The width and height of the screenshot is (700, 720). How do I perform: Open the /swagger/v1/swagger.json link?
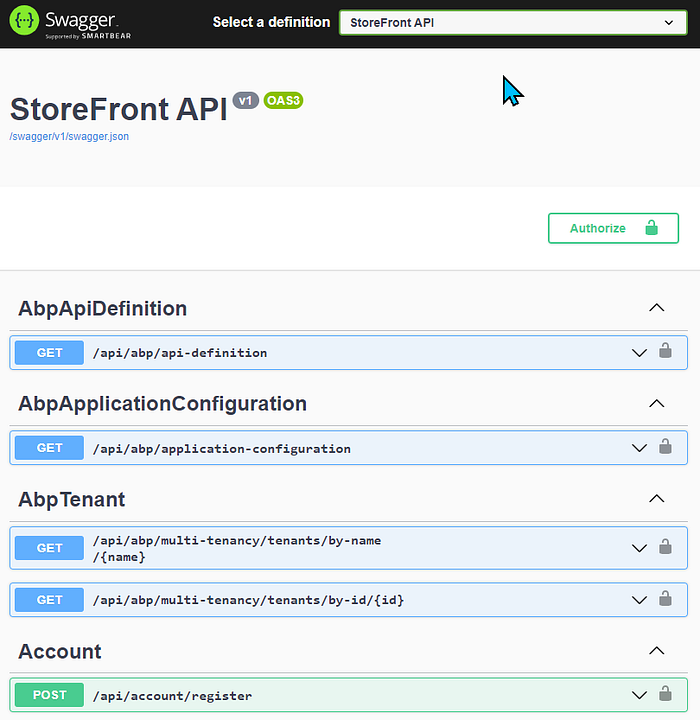point(69,136)
